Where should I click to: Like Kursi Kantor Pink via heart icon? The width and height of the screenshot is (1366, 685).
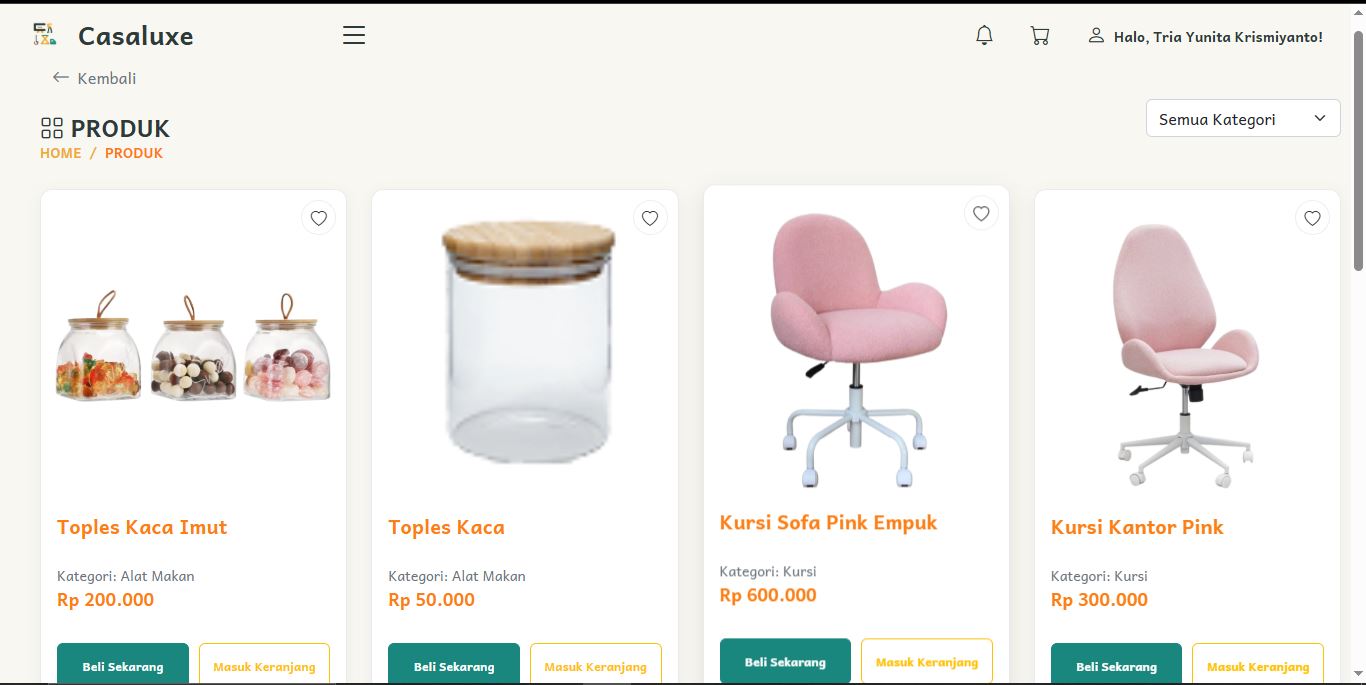pos(1312,218)
